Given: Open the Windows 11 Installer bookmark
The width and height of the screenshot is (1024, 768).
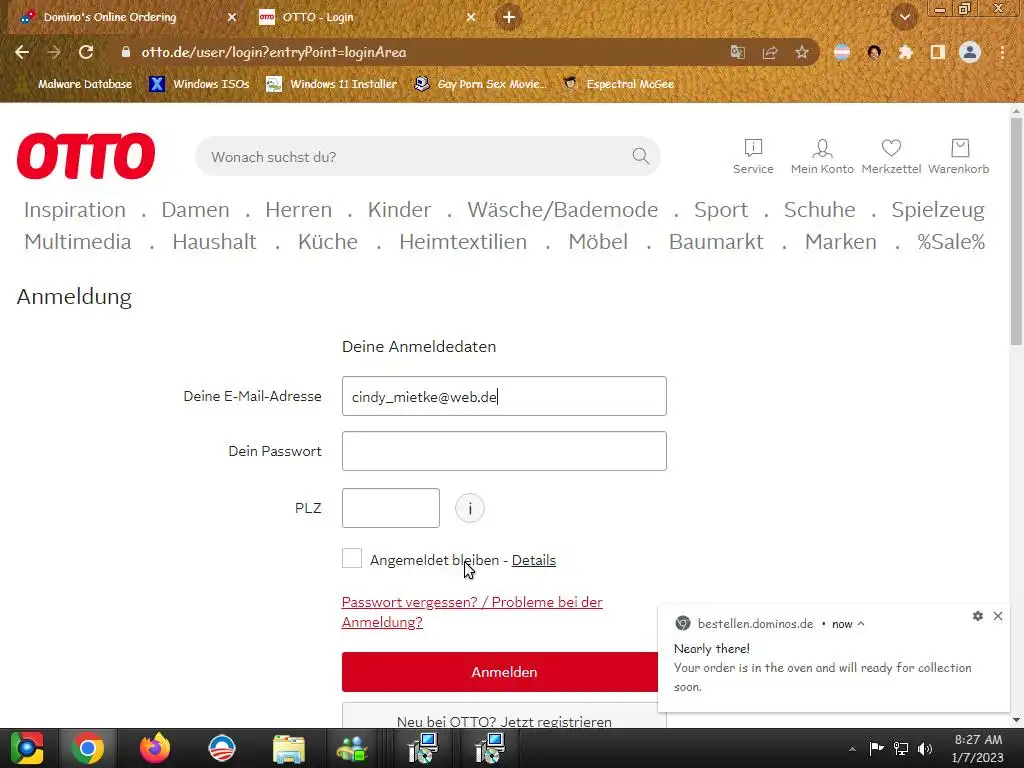Looking at the screenshot, I should (x=332, y=84).
